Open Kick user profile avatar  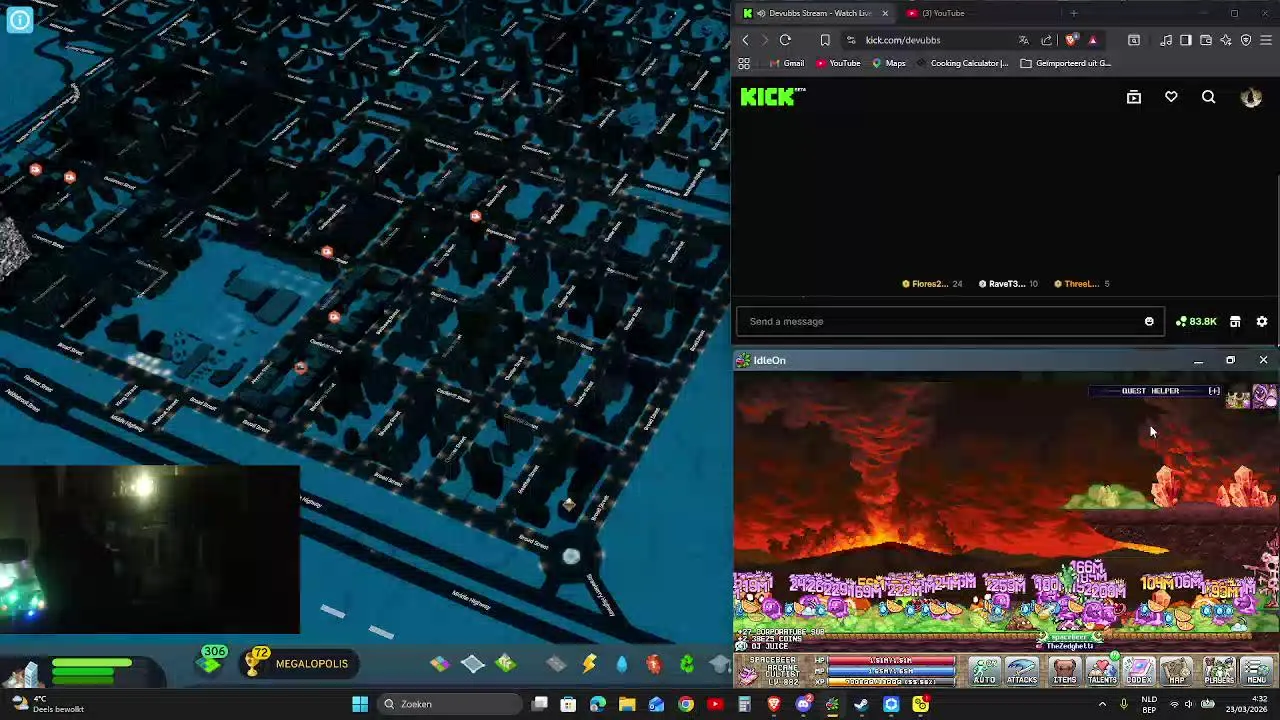click(x=1251, y=97)
